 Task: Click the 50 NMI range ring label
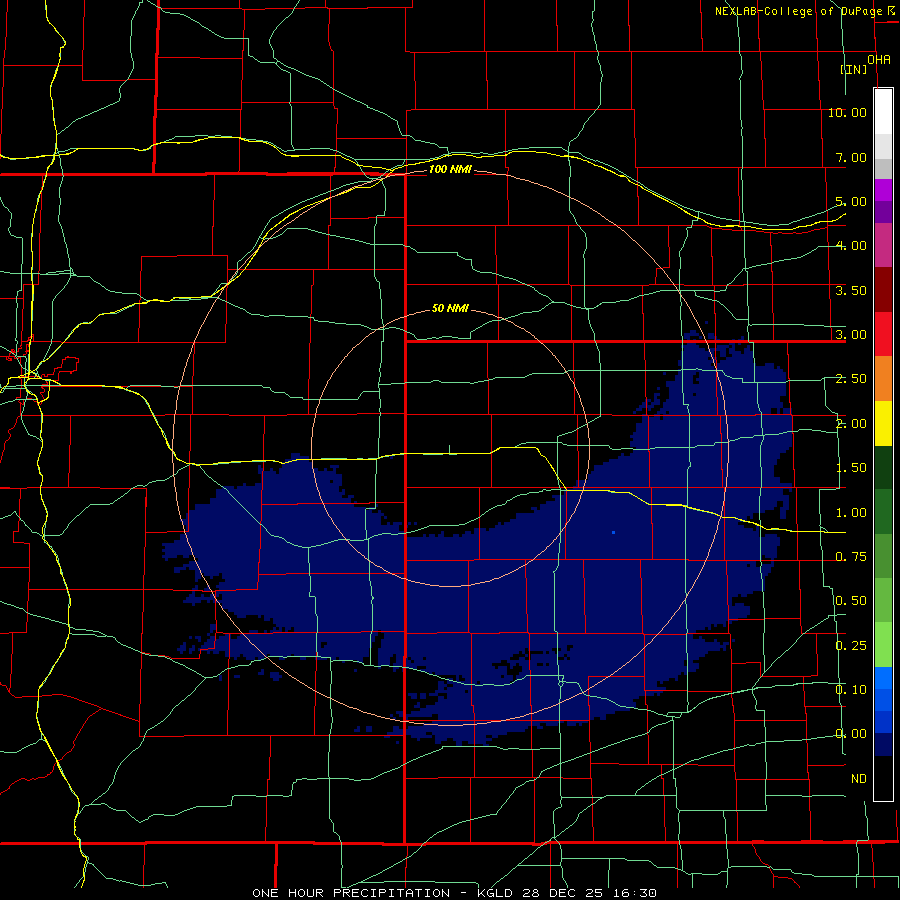[450, 308]
